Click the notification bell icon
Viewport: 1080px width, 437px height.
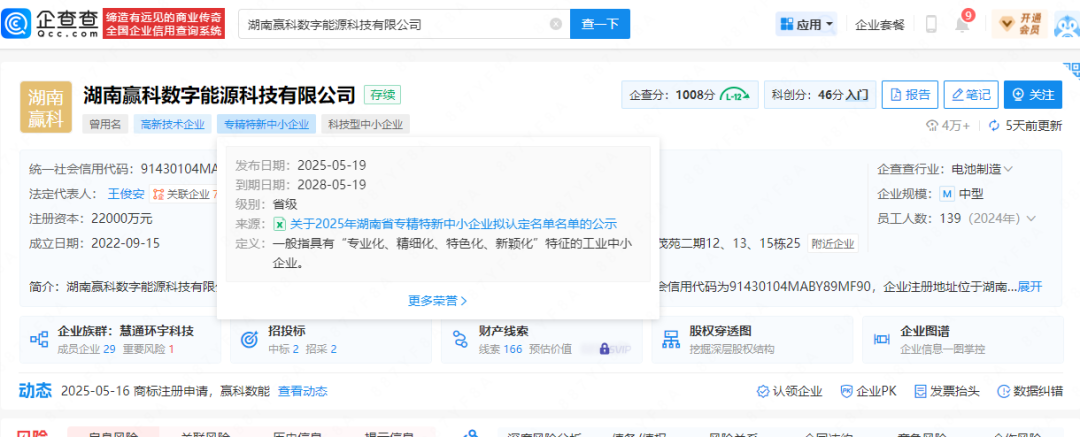click(962, 25)
